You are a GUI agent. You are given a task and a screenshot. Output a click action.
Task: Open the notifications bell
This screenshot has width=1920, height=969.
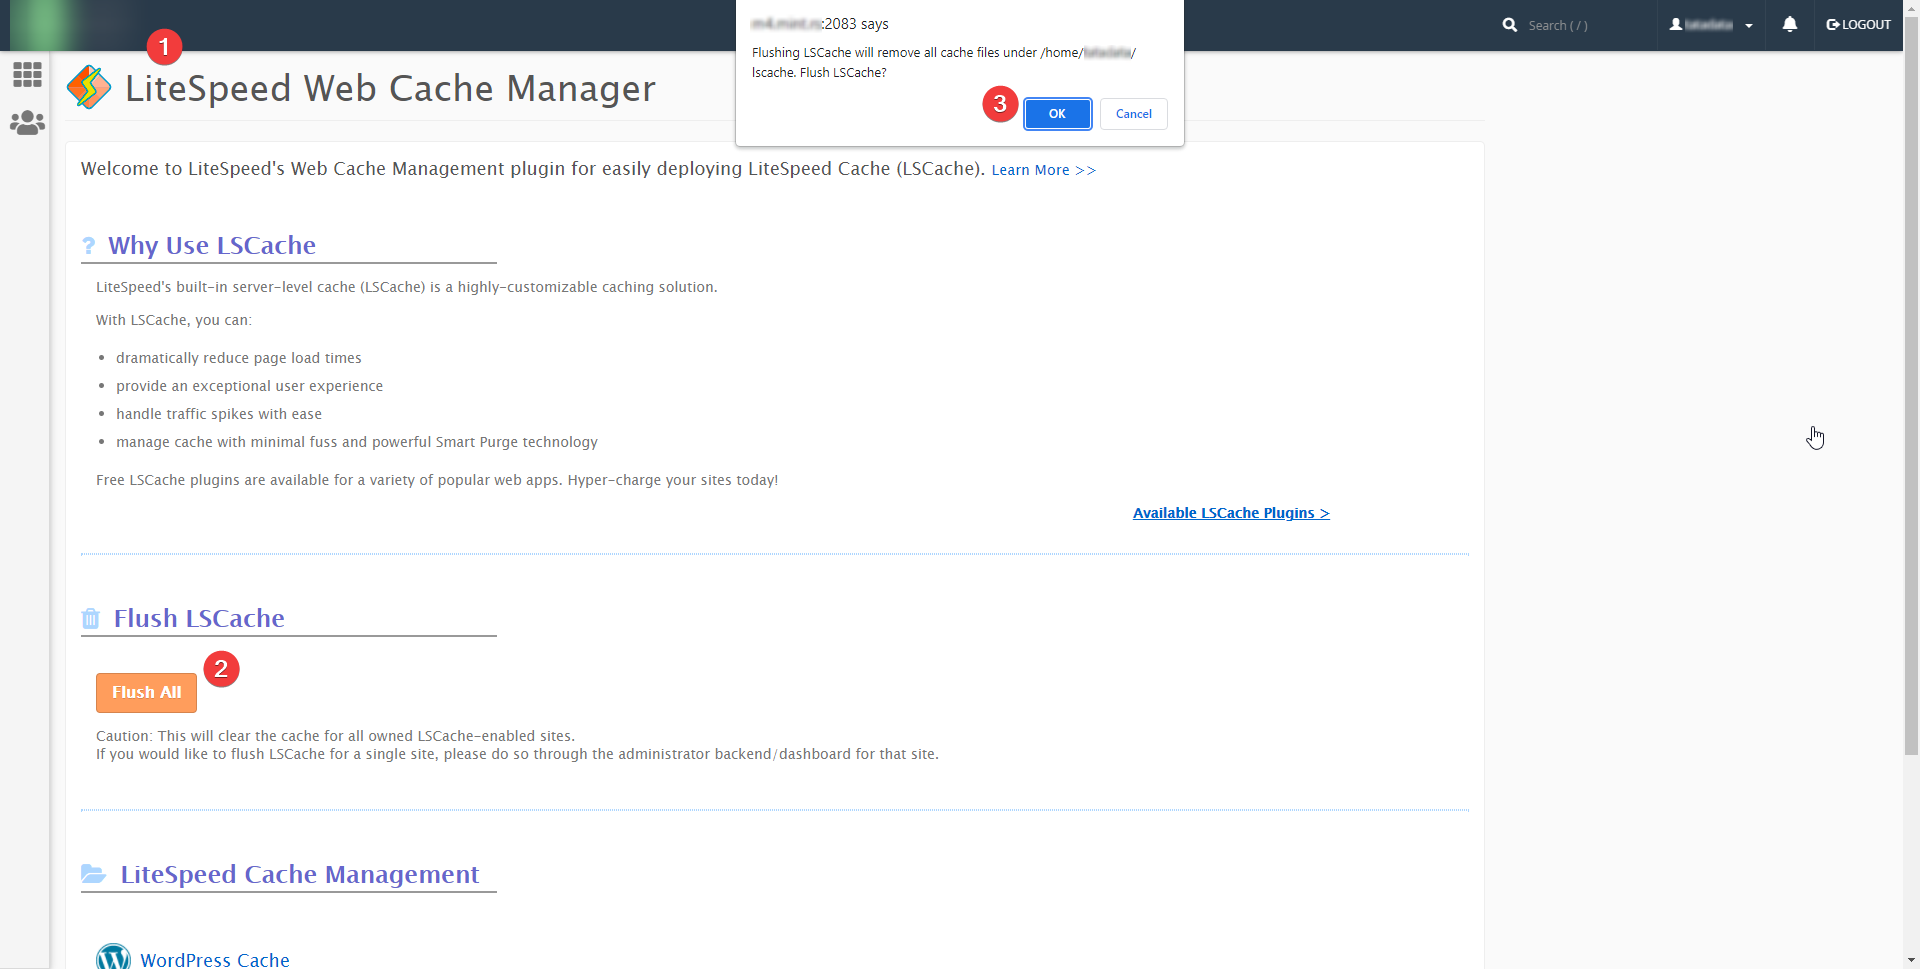(1790, 24)
